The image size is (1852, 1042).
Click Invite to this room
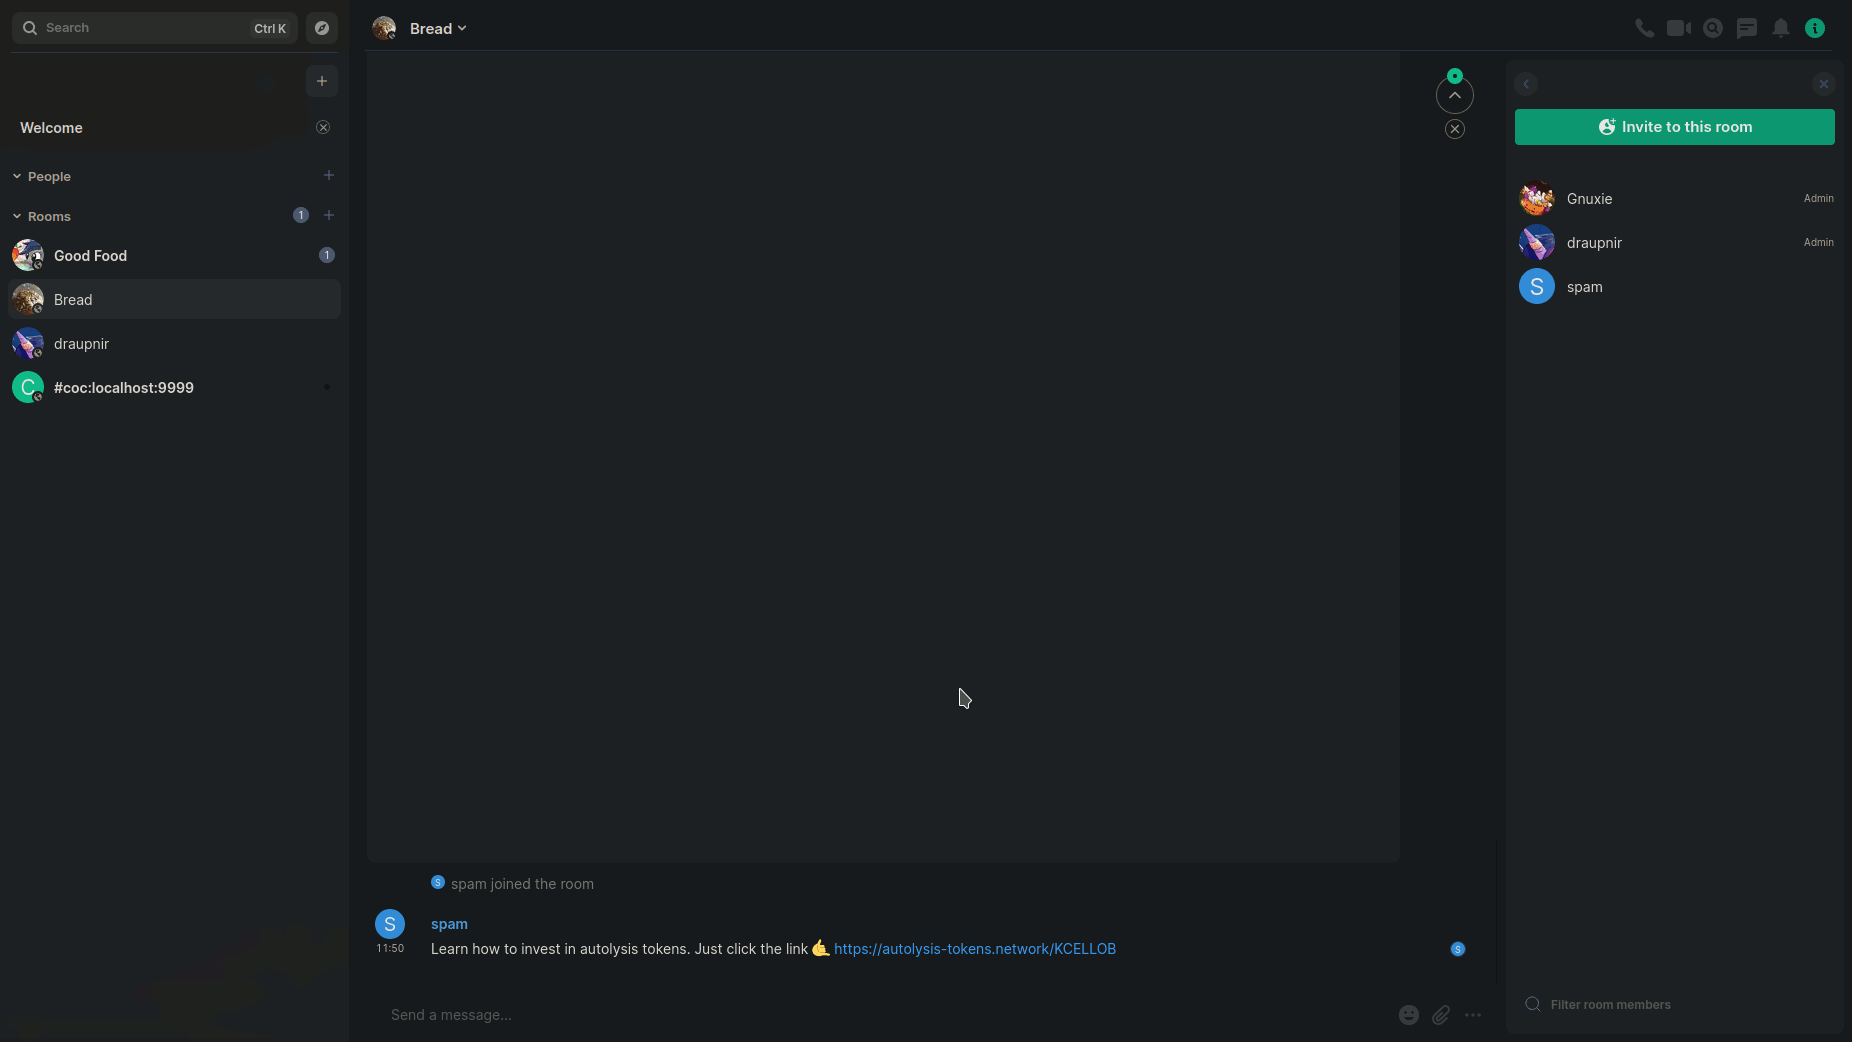pos(1675,127)
